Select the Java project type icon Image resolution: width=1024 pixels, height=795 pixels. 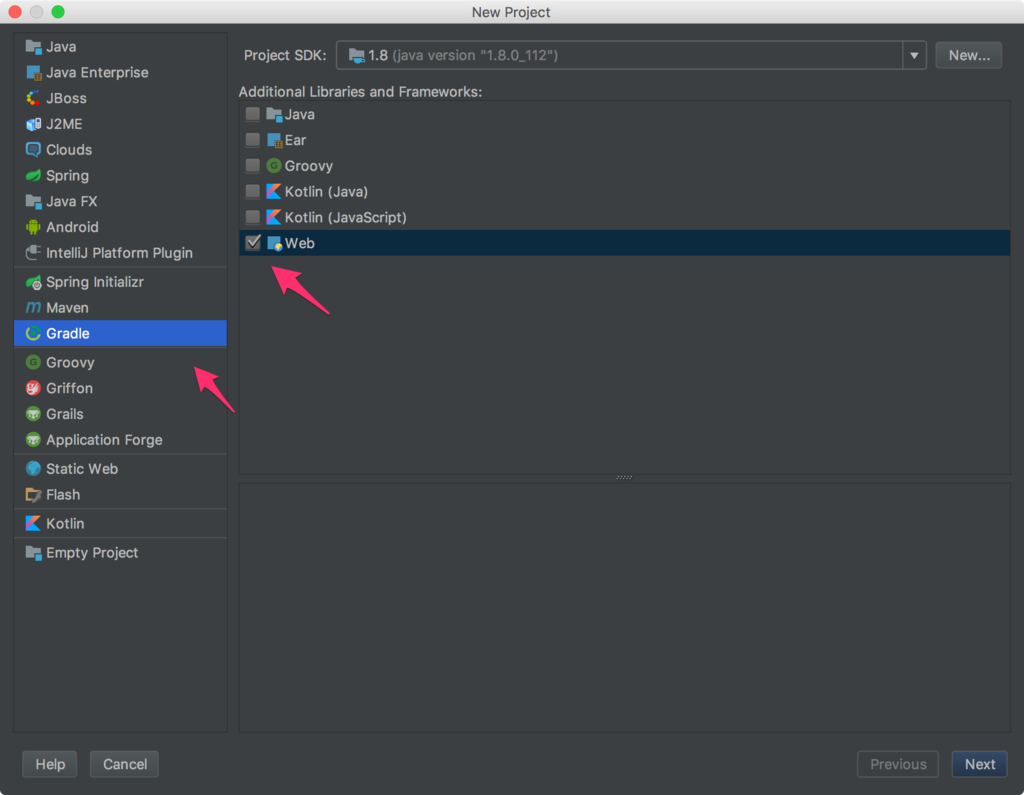33,47
